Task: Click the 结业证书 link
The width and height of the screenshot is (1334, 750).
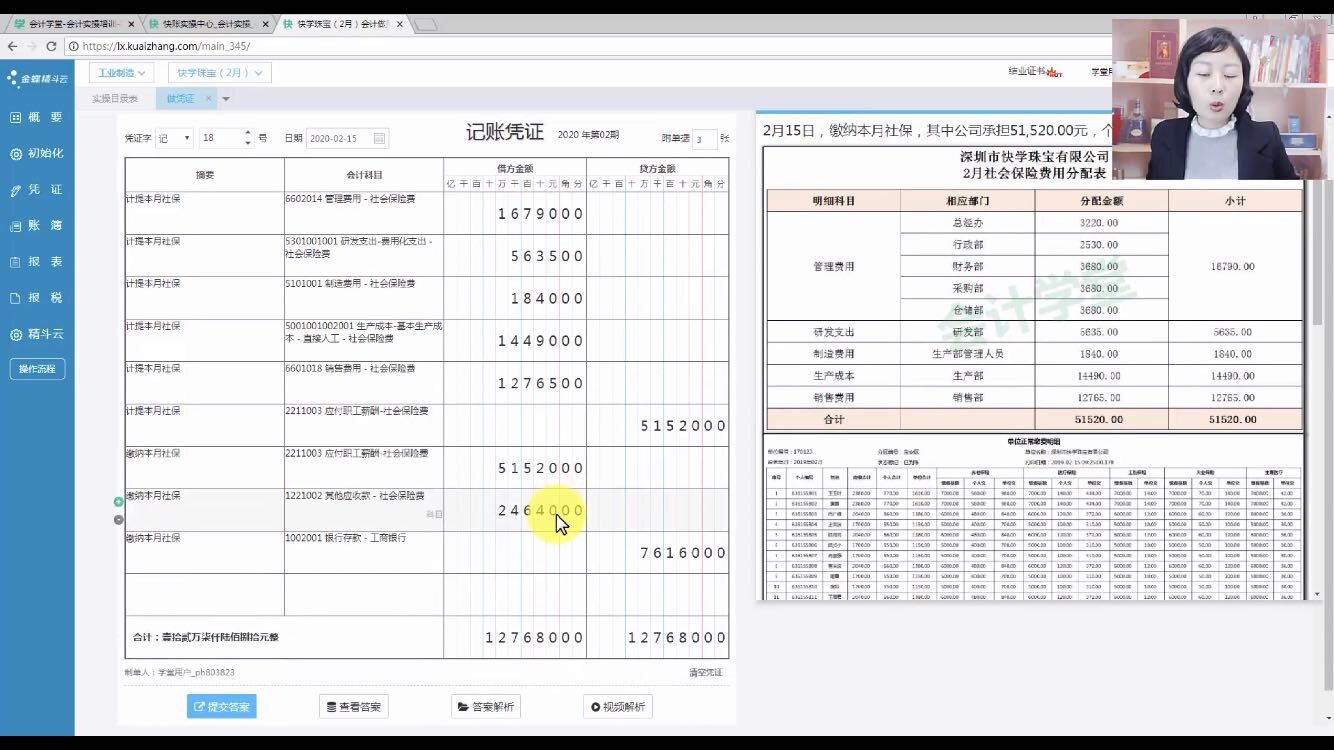Action: [x=1035, y=72]
